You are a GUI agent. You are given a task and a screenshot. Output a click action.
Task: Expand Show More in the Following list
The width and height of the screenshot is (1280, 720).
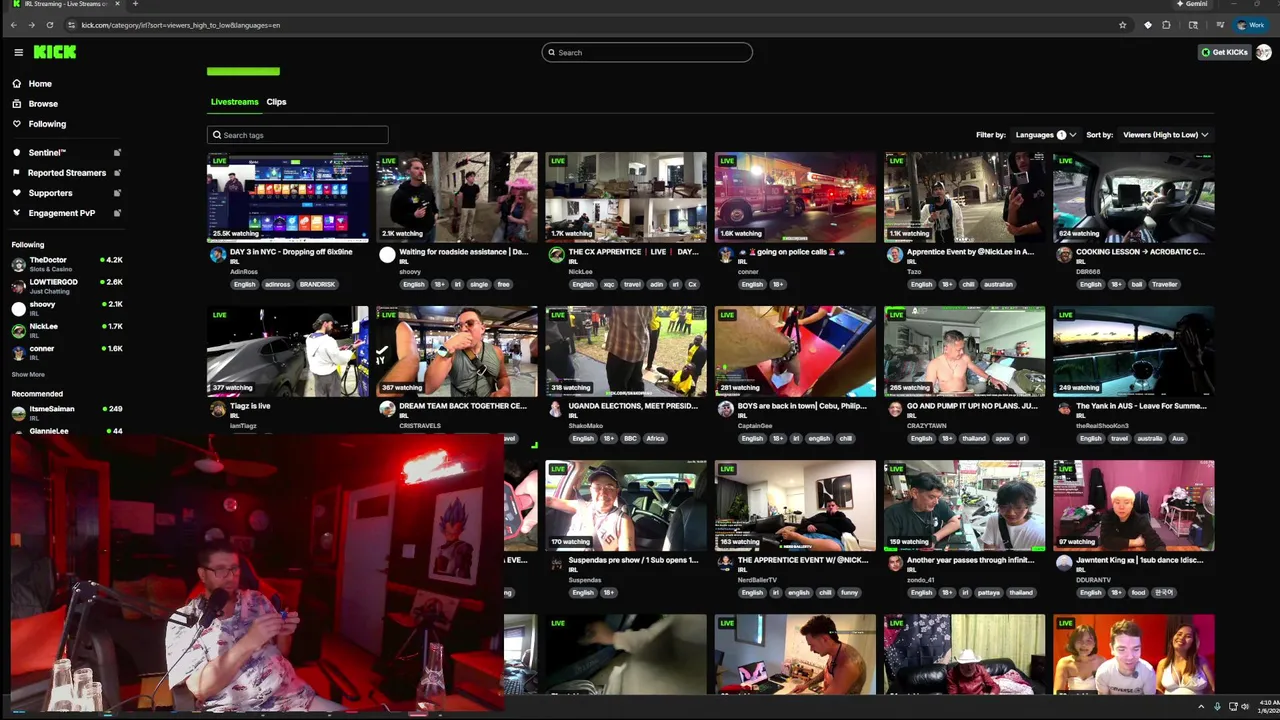pos(28,374)
